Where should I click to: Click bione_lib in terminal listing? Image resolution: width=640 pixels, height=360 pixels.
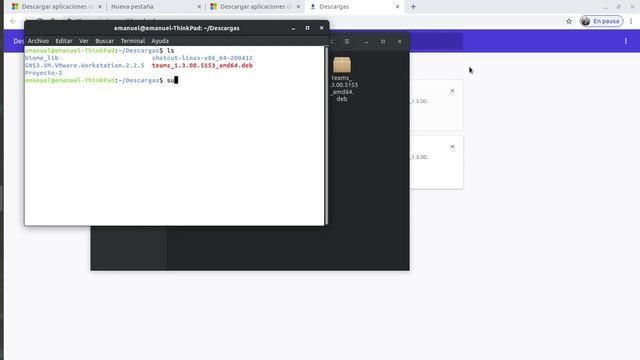[x=42, y=58]
